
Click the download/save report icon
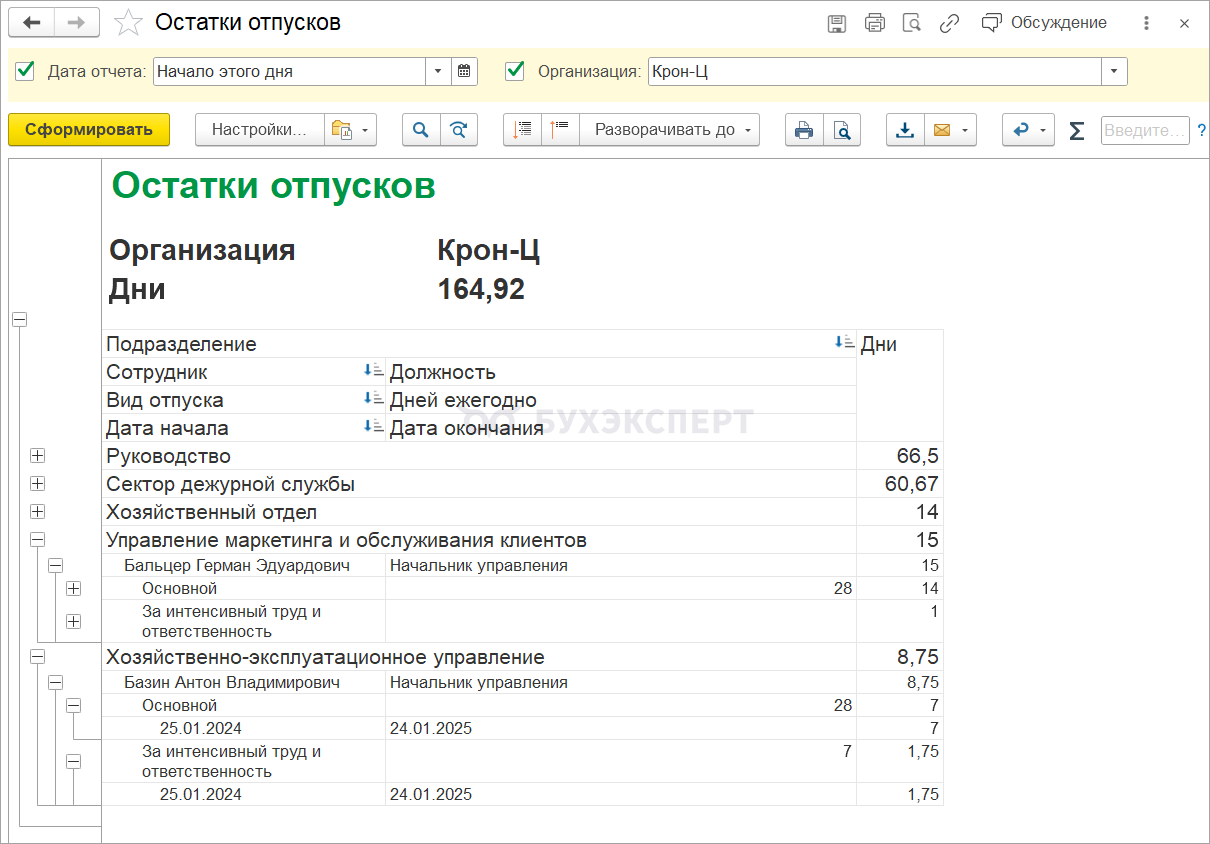905,130
